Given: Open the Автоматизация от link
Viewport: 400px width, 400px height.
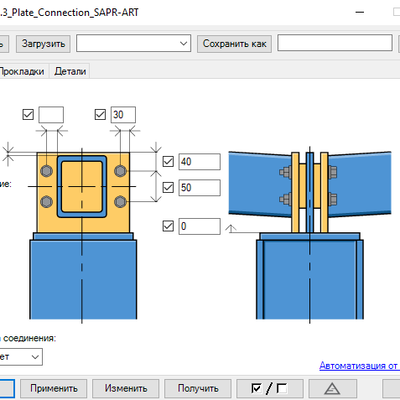Looking at the screenshot, I should click(x=359, y=366).
